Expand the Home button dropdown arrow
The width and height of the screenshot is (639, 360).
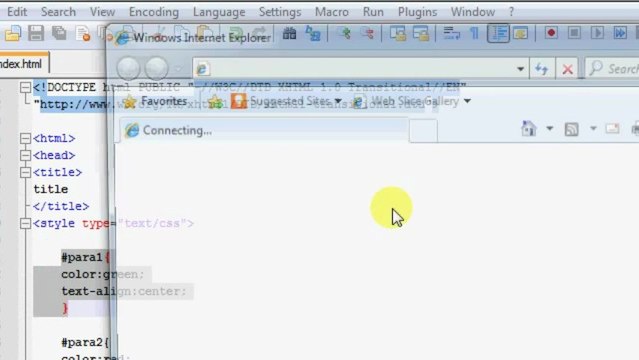coord(549,129)
